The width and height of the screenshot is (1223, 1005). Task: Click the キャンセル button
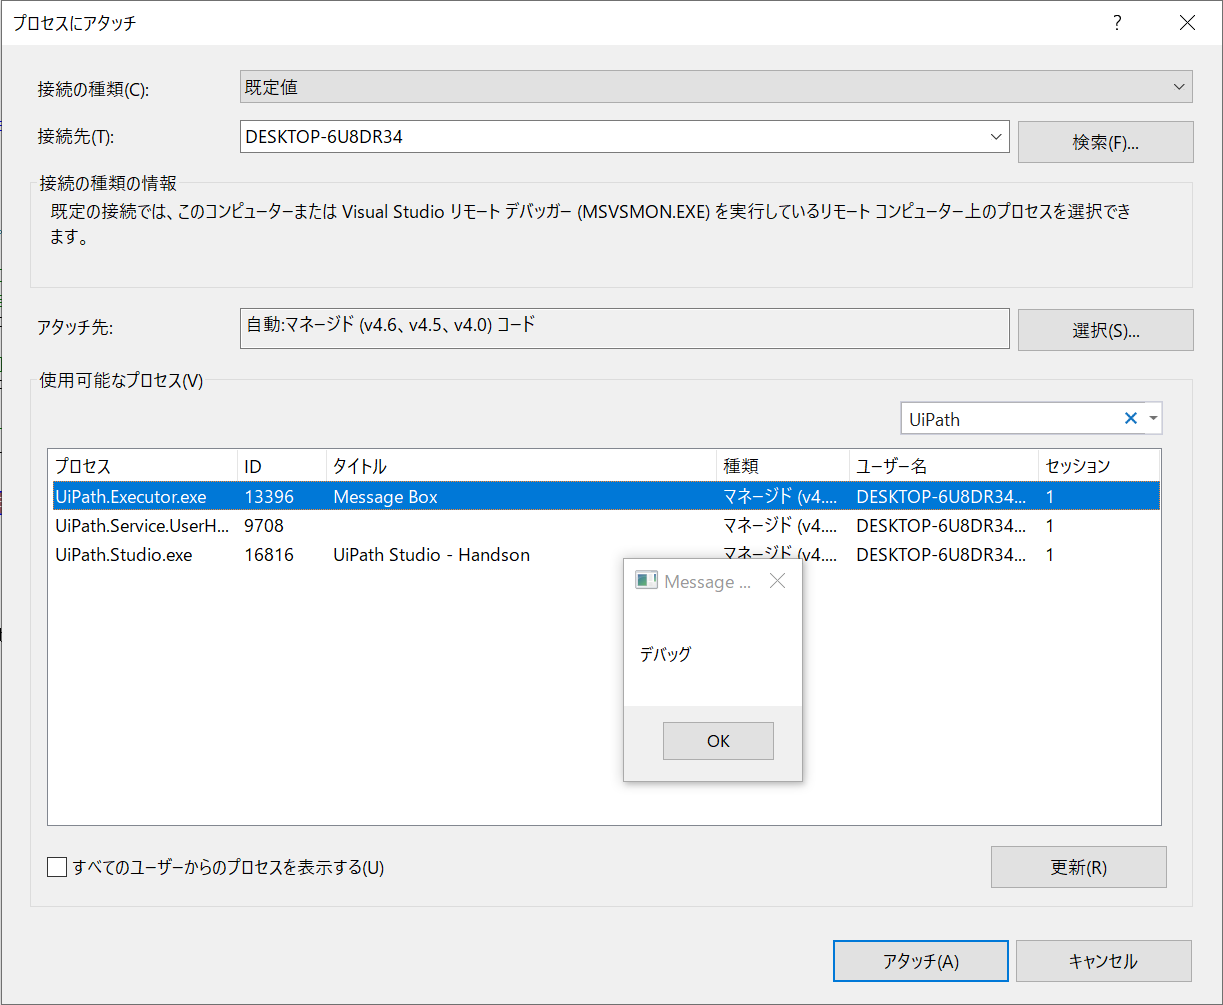[1104, 961]
